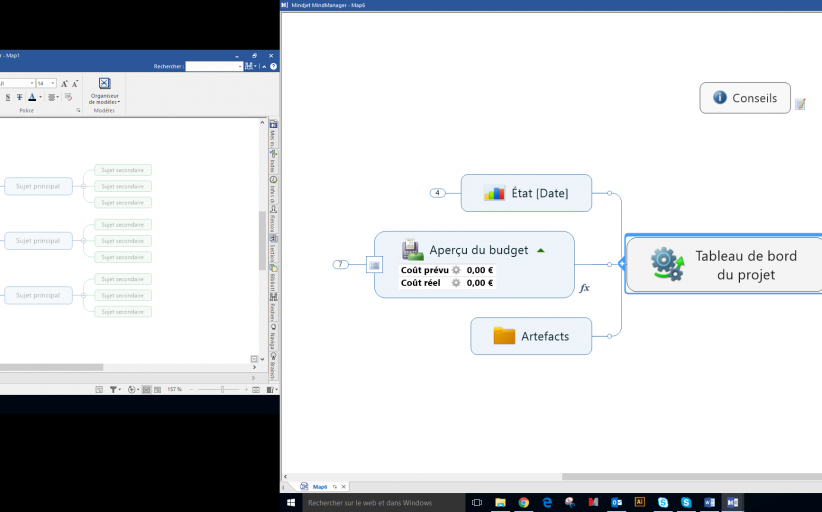822x512 pixels.
Task: Click the Organiseur de modèles icon
Action: tap(104, 85)
